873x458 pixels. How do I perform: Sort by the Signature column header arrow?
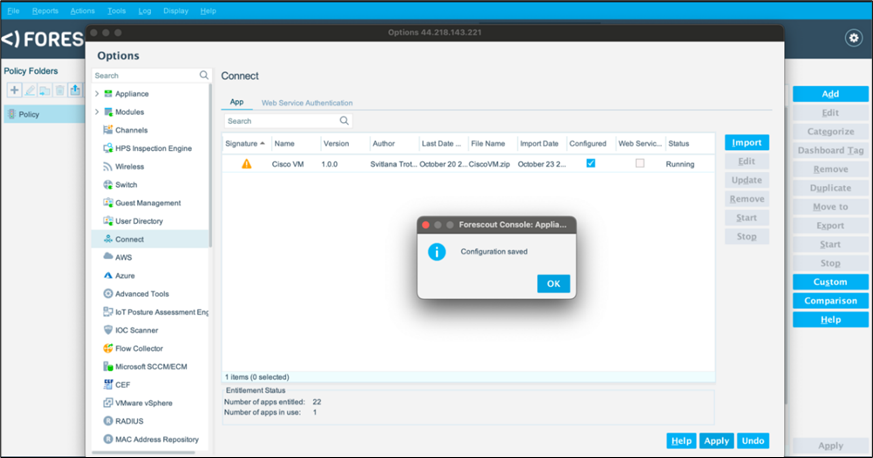click(262, 144)
